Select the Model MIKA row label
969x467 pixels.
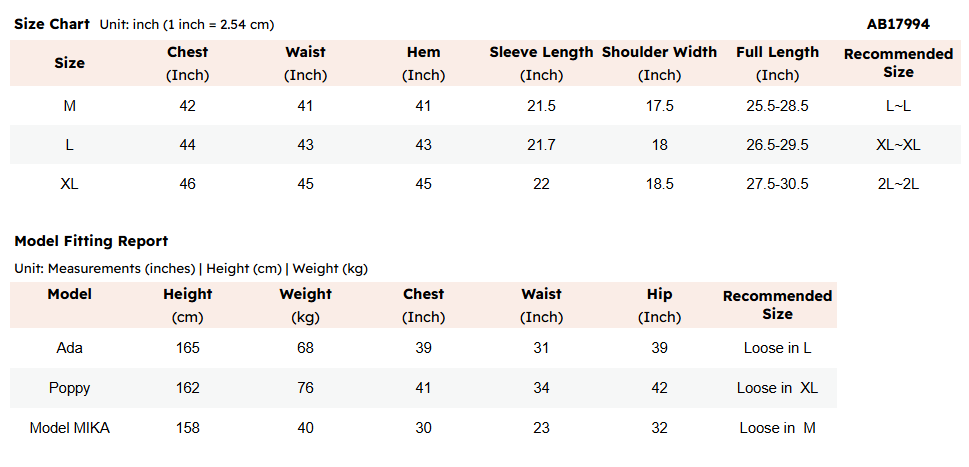coord(70,428)
